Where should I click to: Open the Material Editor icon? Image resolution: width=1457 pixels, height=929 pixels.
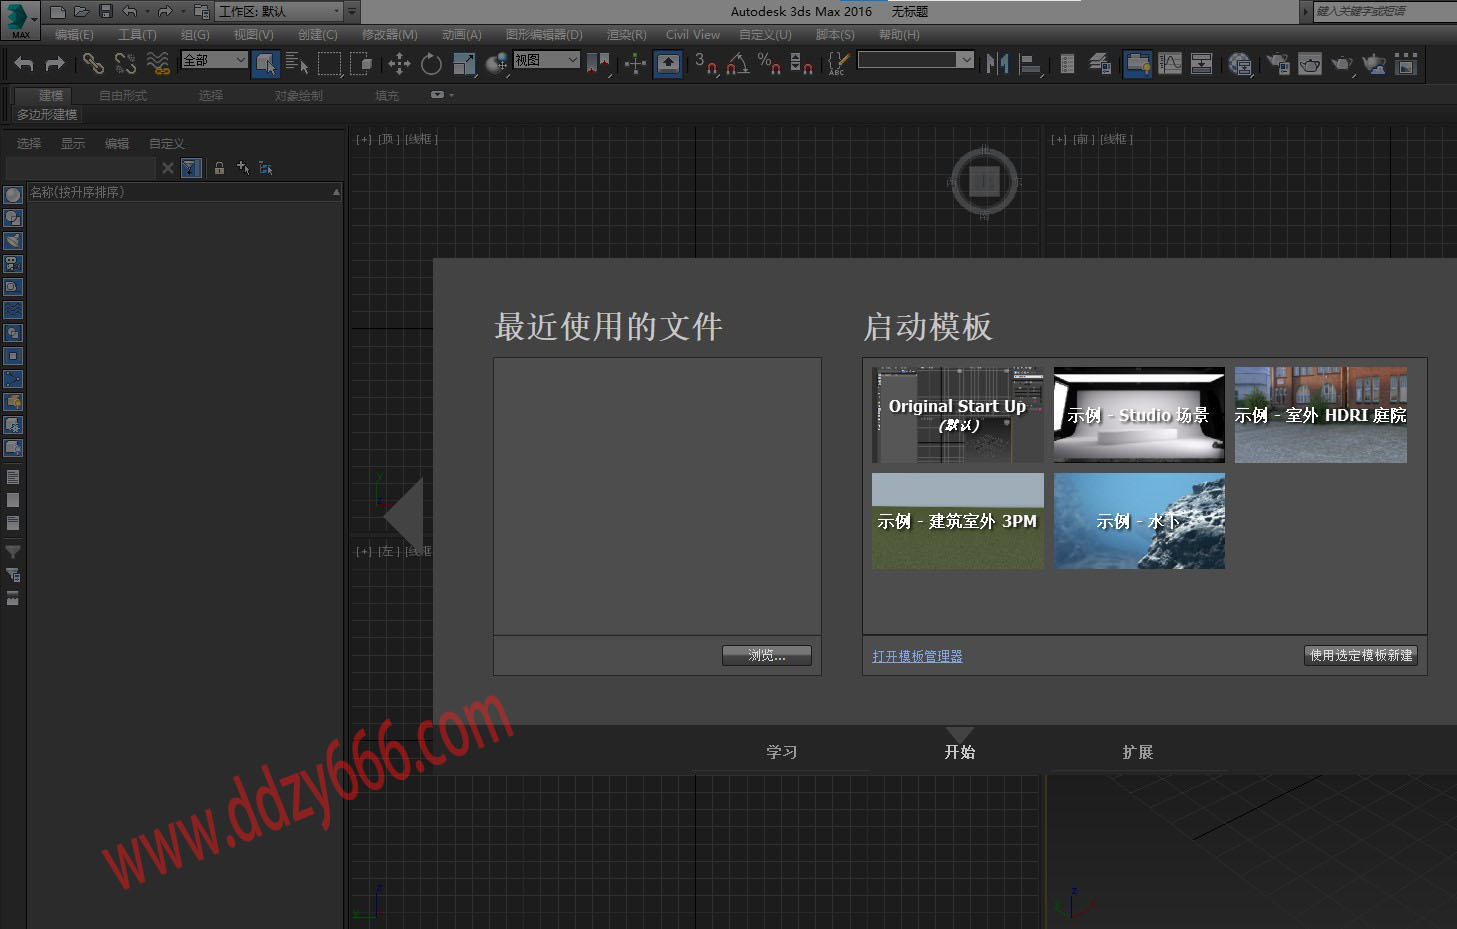point(1240,64)
